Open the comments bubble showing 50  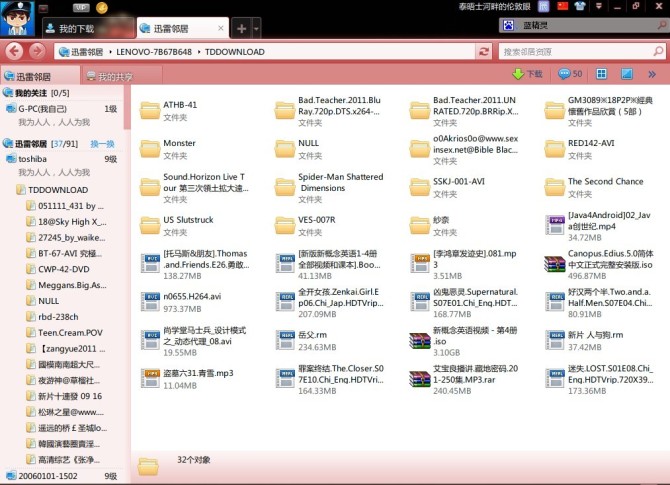click(x=570, y=74)
